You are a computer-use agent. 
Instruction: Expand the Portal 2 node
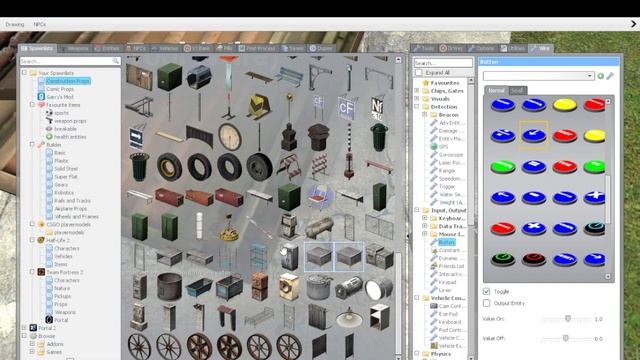(x=24, y=328)
